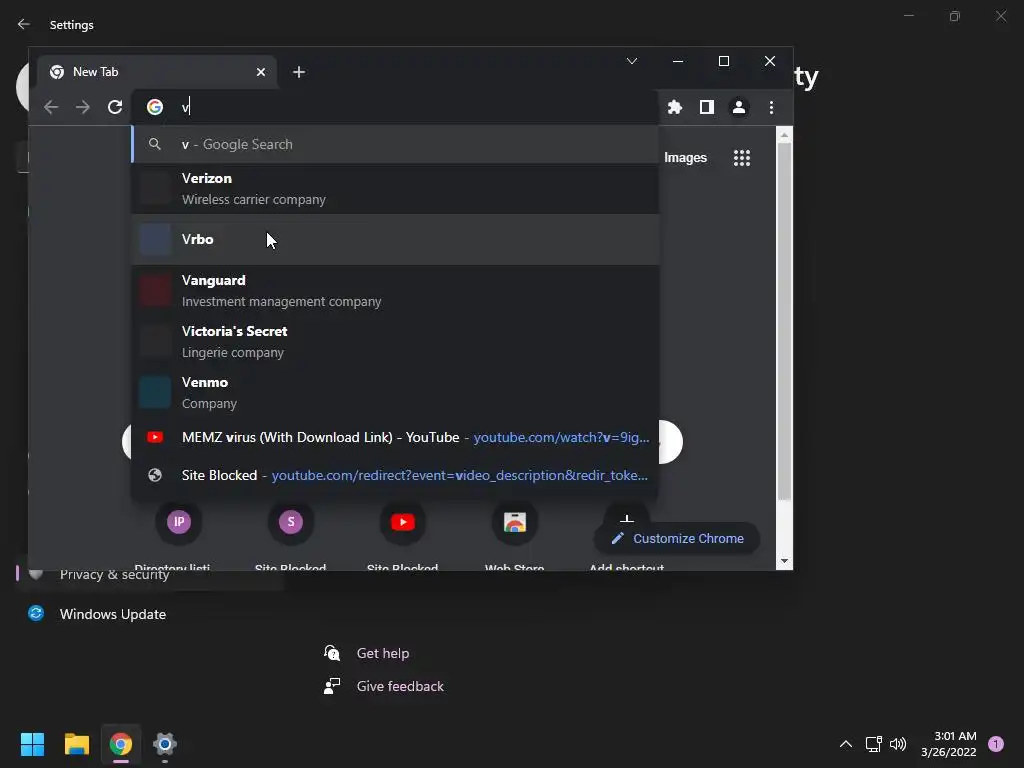Click the Add shortcut tile
1024x768 pixels.
coord(626,519)
